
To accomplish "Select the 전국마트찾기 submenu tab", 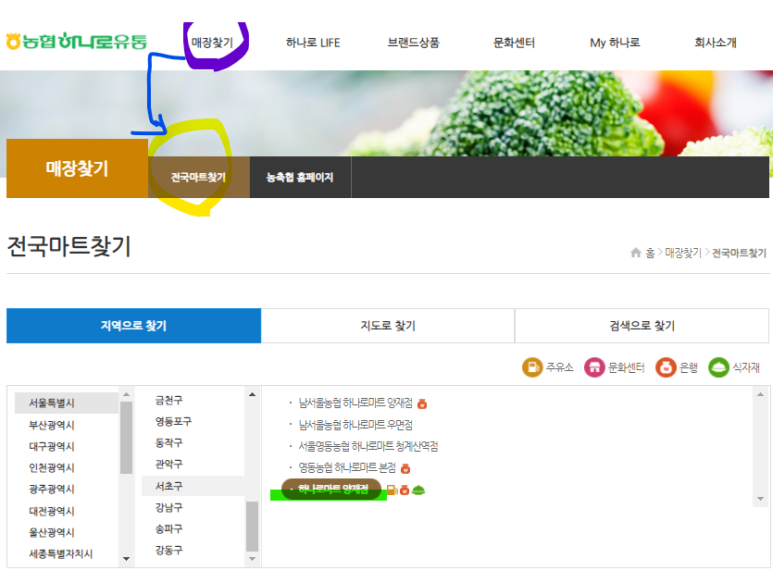I will [199, 177].
